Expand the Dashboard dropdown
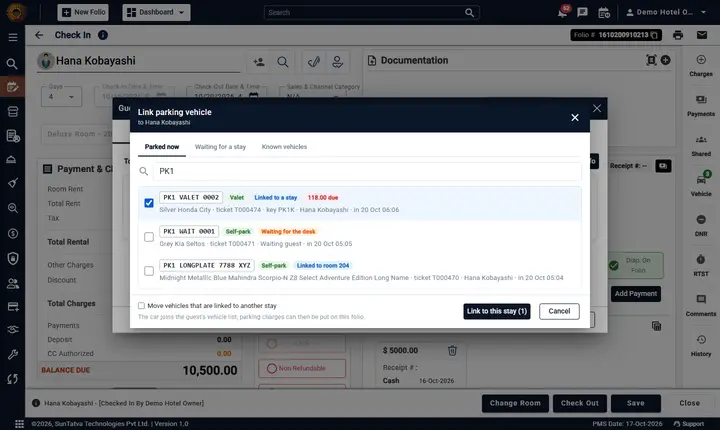Screen dimensions: 720x430 [x=156, y=12]
